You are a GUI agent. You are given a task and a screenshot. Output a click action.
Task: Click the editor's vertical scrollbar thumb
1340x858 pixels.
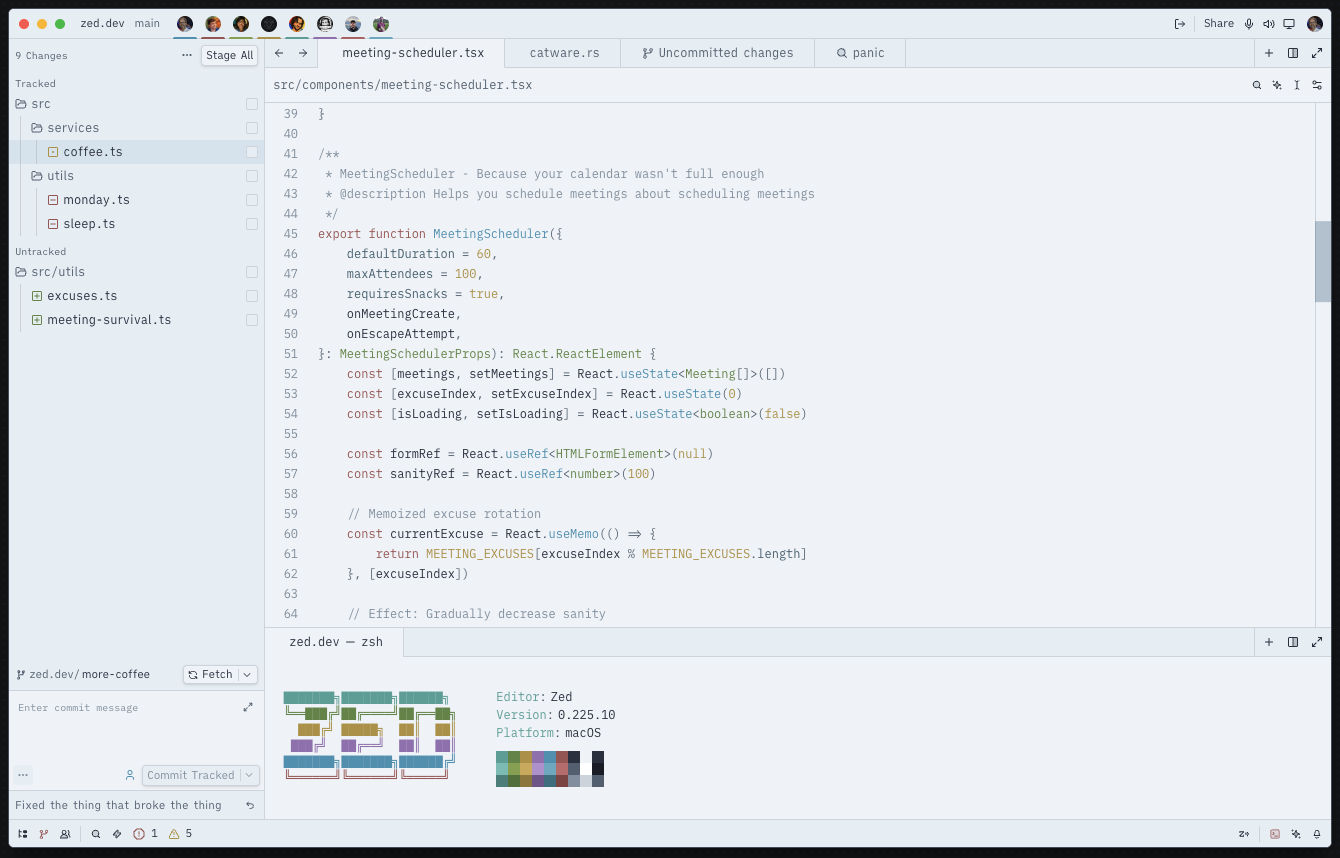point(1323,261)
